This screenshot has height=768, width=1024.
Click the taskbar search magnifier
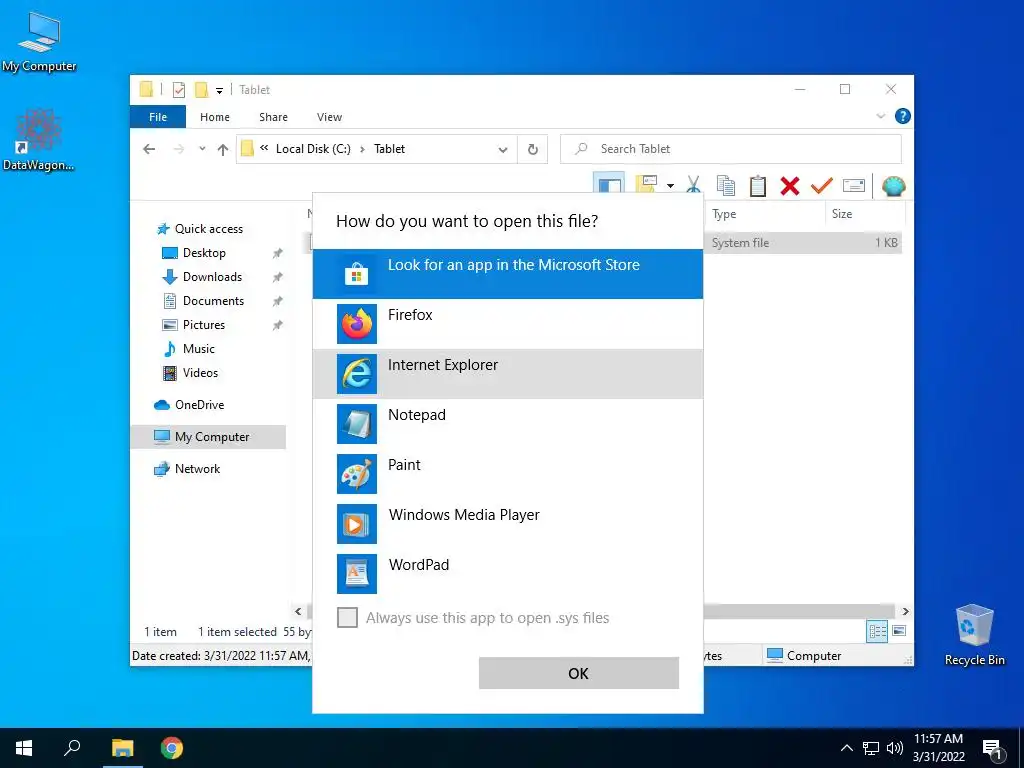click(72, 748)
